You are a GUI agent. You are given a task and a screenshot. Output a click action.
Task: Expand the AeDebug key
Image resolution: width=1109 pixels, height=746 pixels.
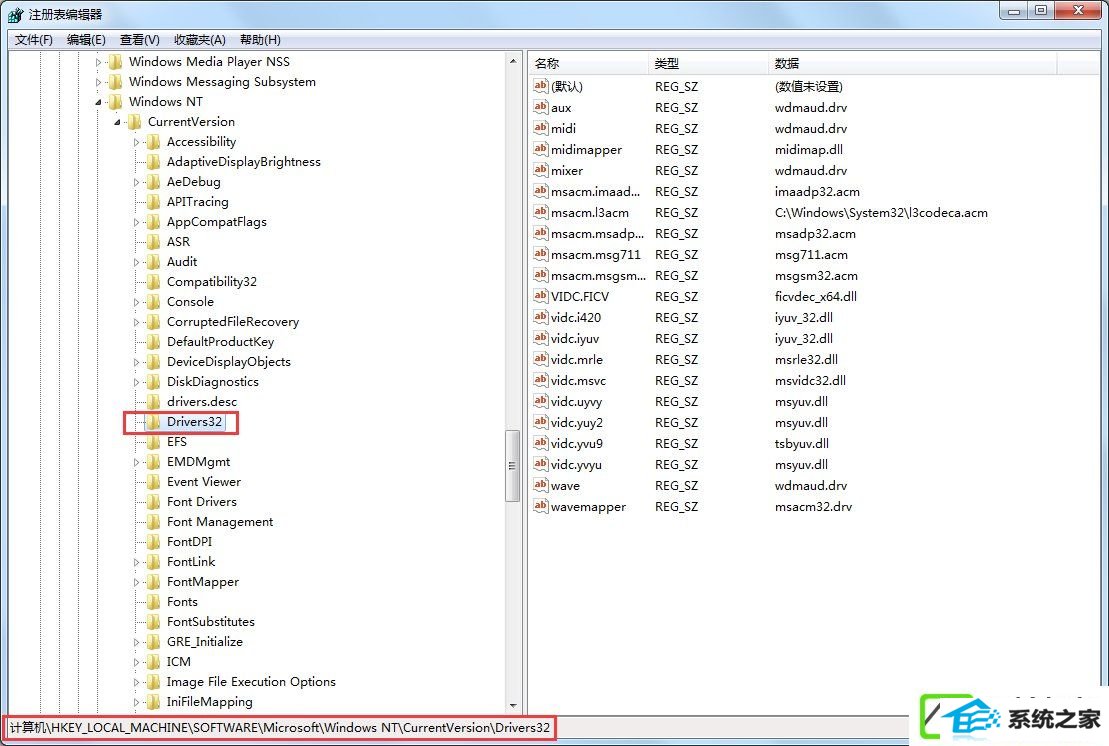tap(137, 182)
